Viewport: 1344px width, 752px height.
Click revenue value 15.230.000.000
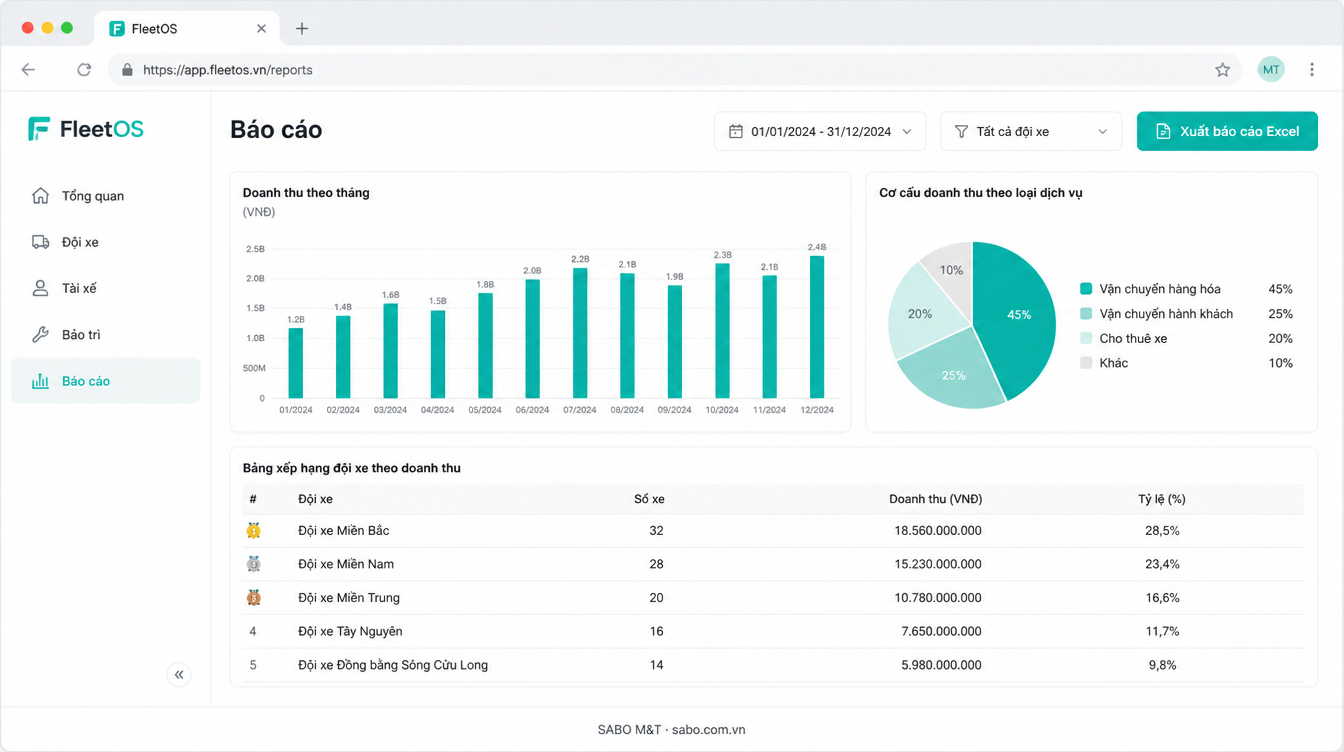[x=938, y=564]
